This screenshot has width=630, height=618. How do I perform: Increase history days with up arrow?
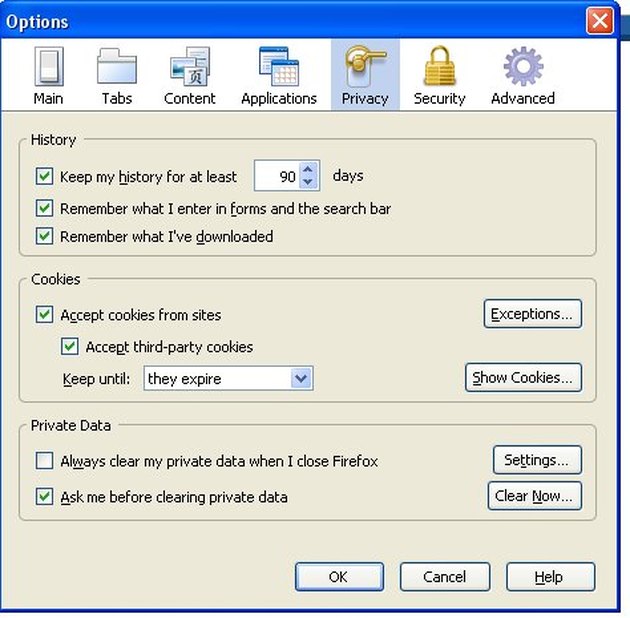pos(308,169)
